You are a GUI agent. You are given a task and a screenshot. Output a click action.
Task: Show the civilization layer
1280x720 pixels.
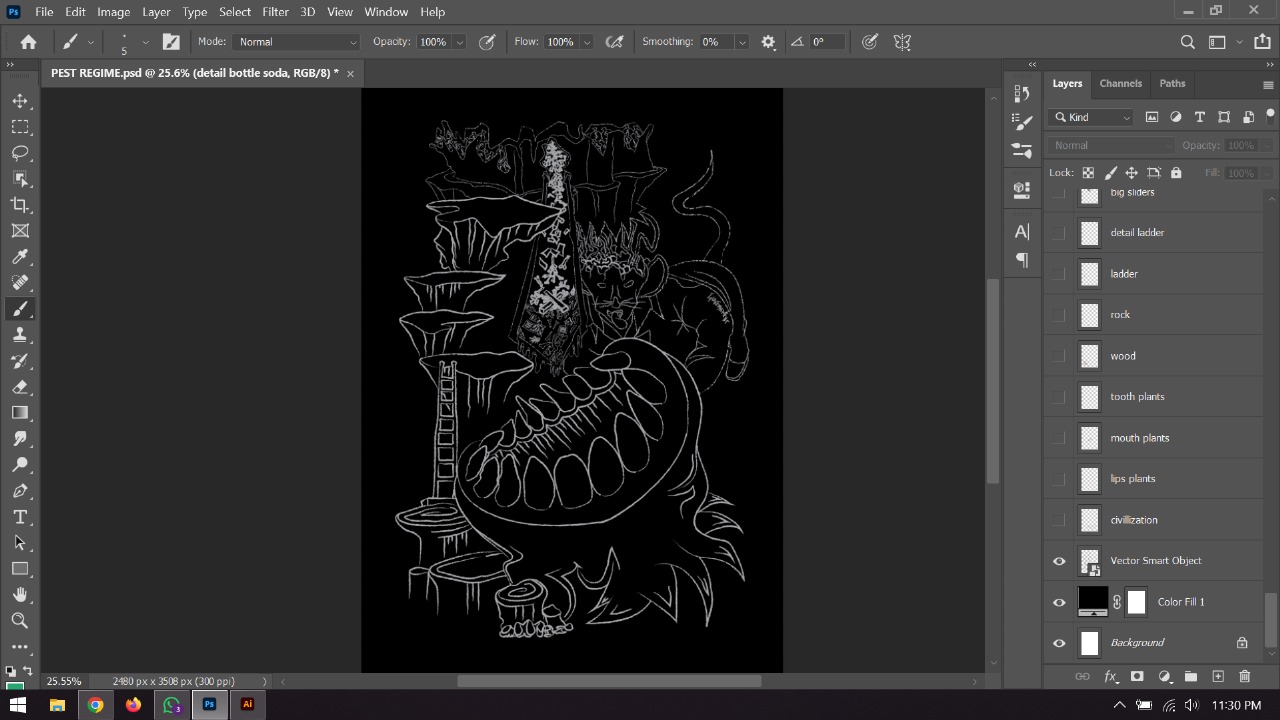pos(1059,520)
